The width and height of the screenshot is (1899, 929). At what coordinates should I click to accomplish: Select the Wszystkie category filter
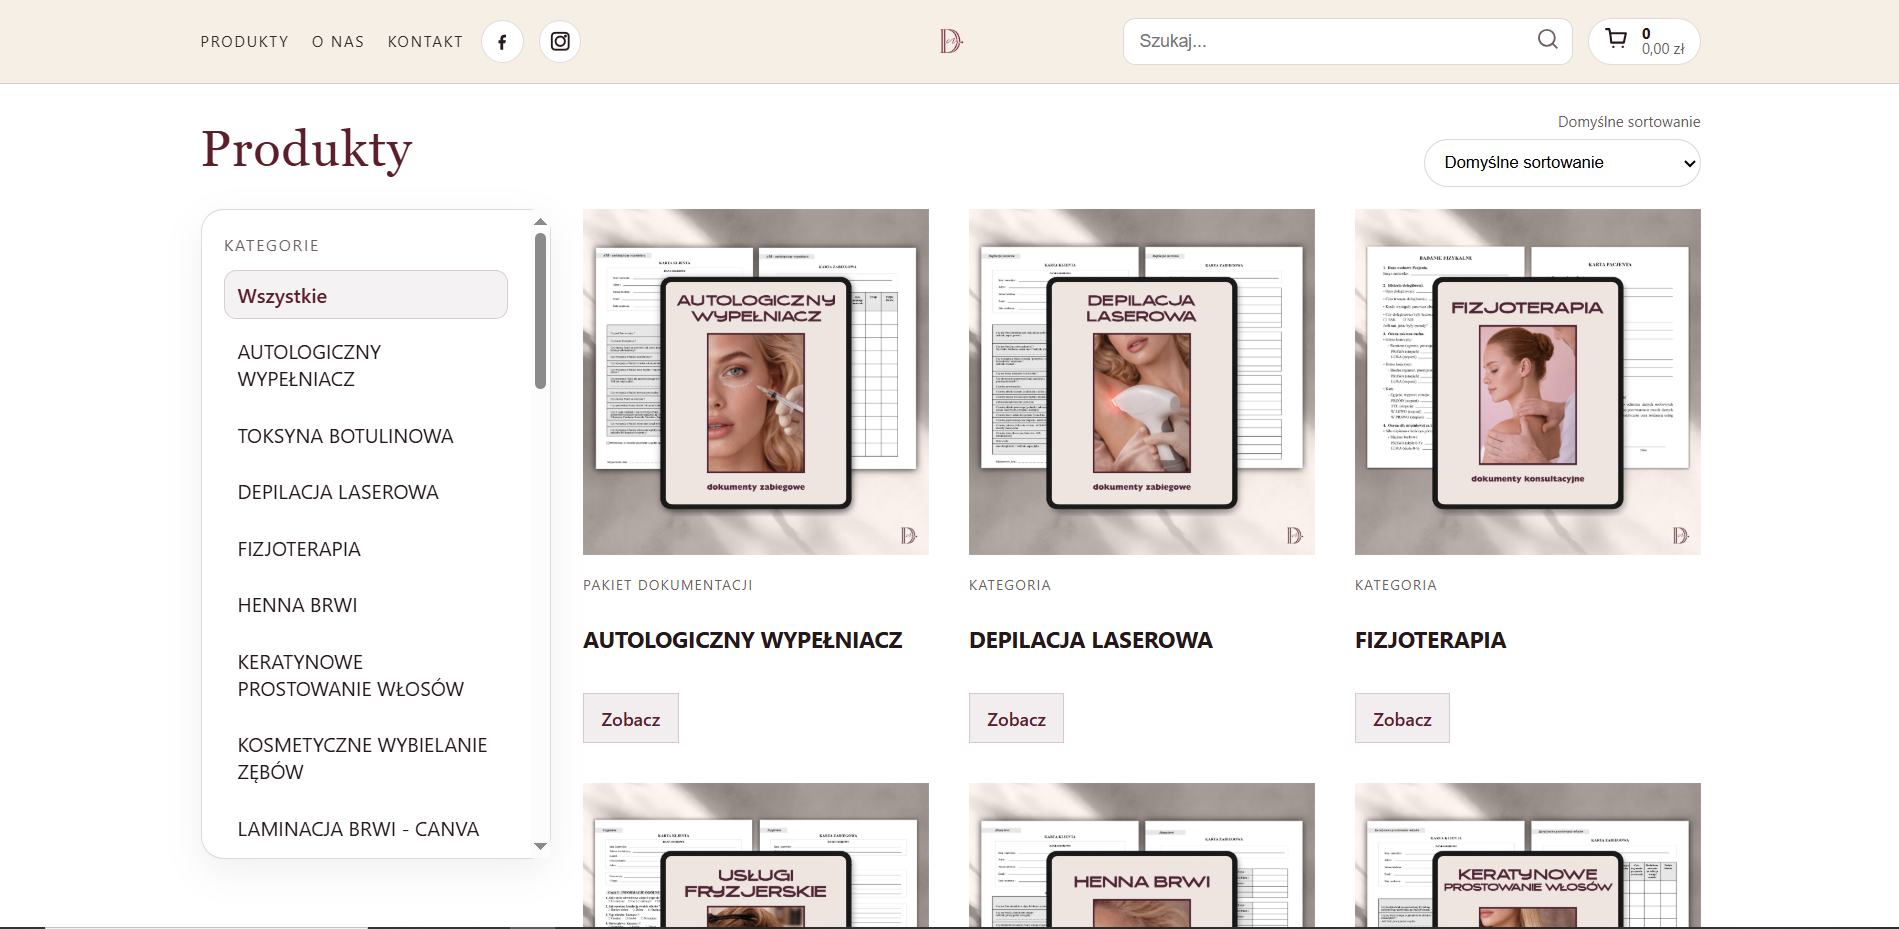(366, 296)
